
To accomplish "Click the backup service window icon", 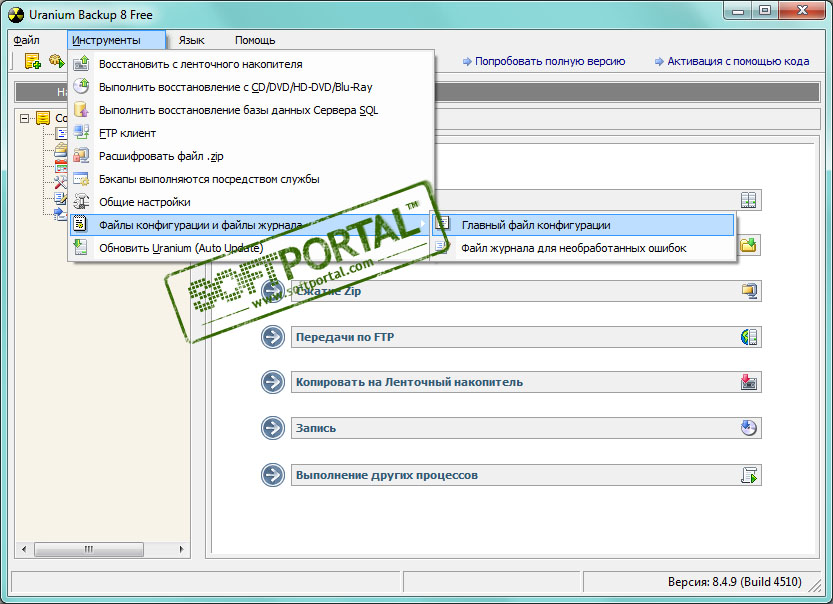I will click(x=81, y=178).
